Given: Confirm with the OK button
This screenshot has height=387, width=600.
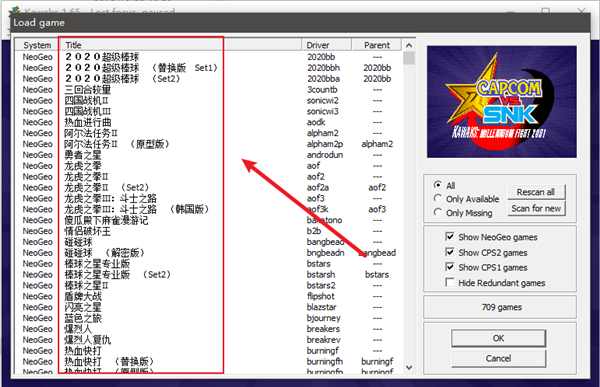Looking at the screenshot, I should (498, 338).
